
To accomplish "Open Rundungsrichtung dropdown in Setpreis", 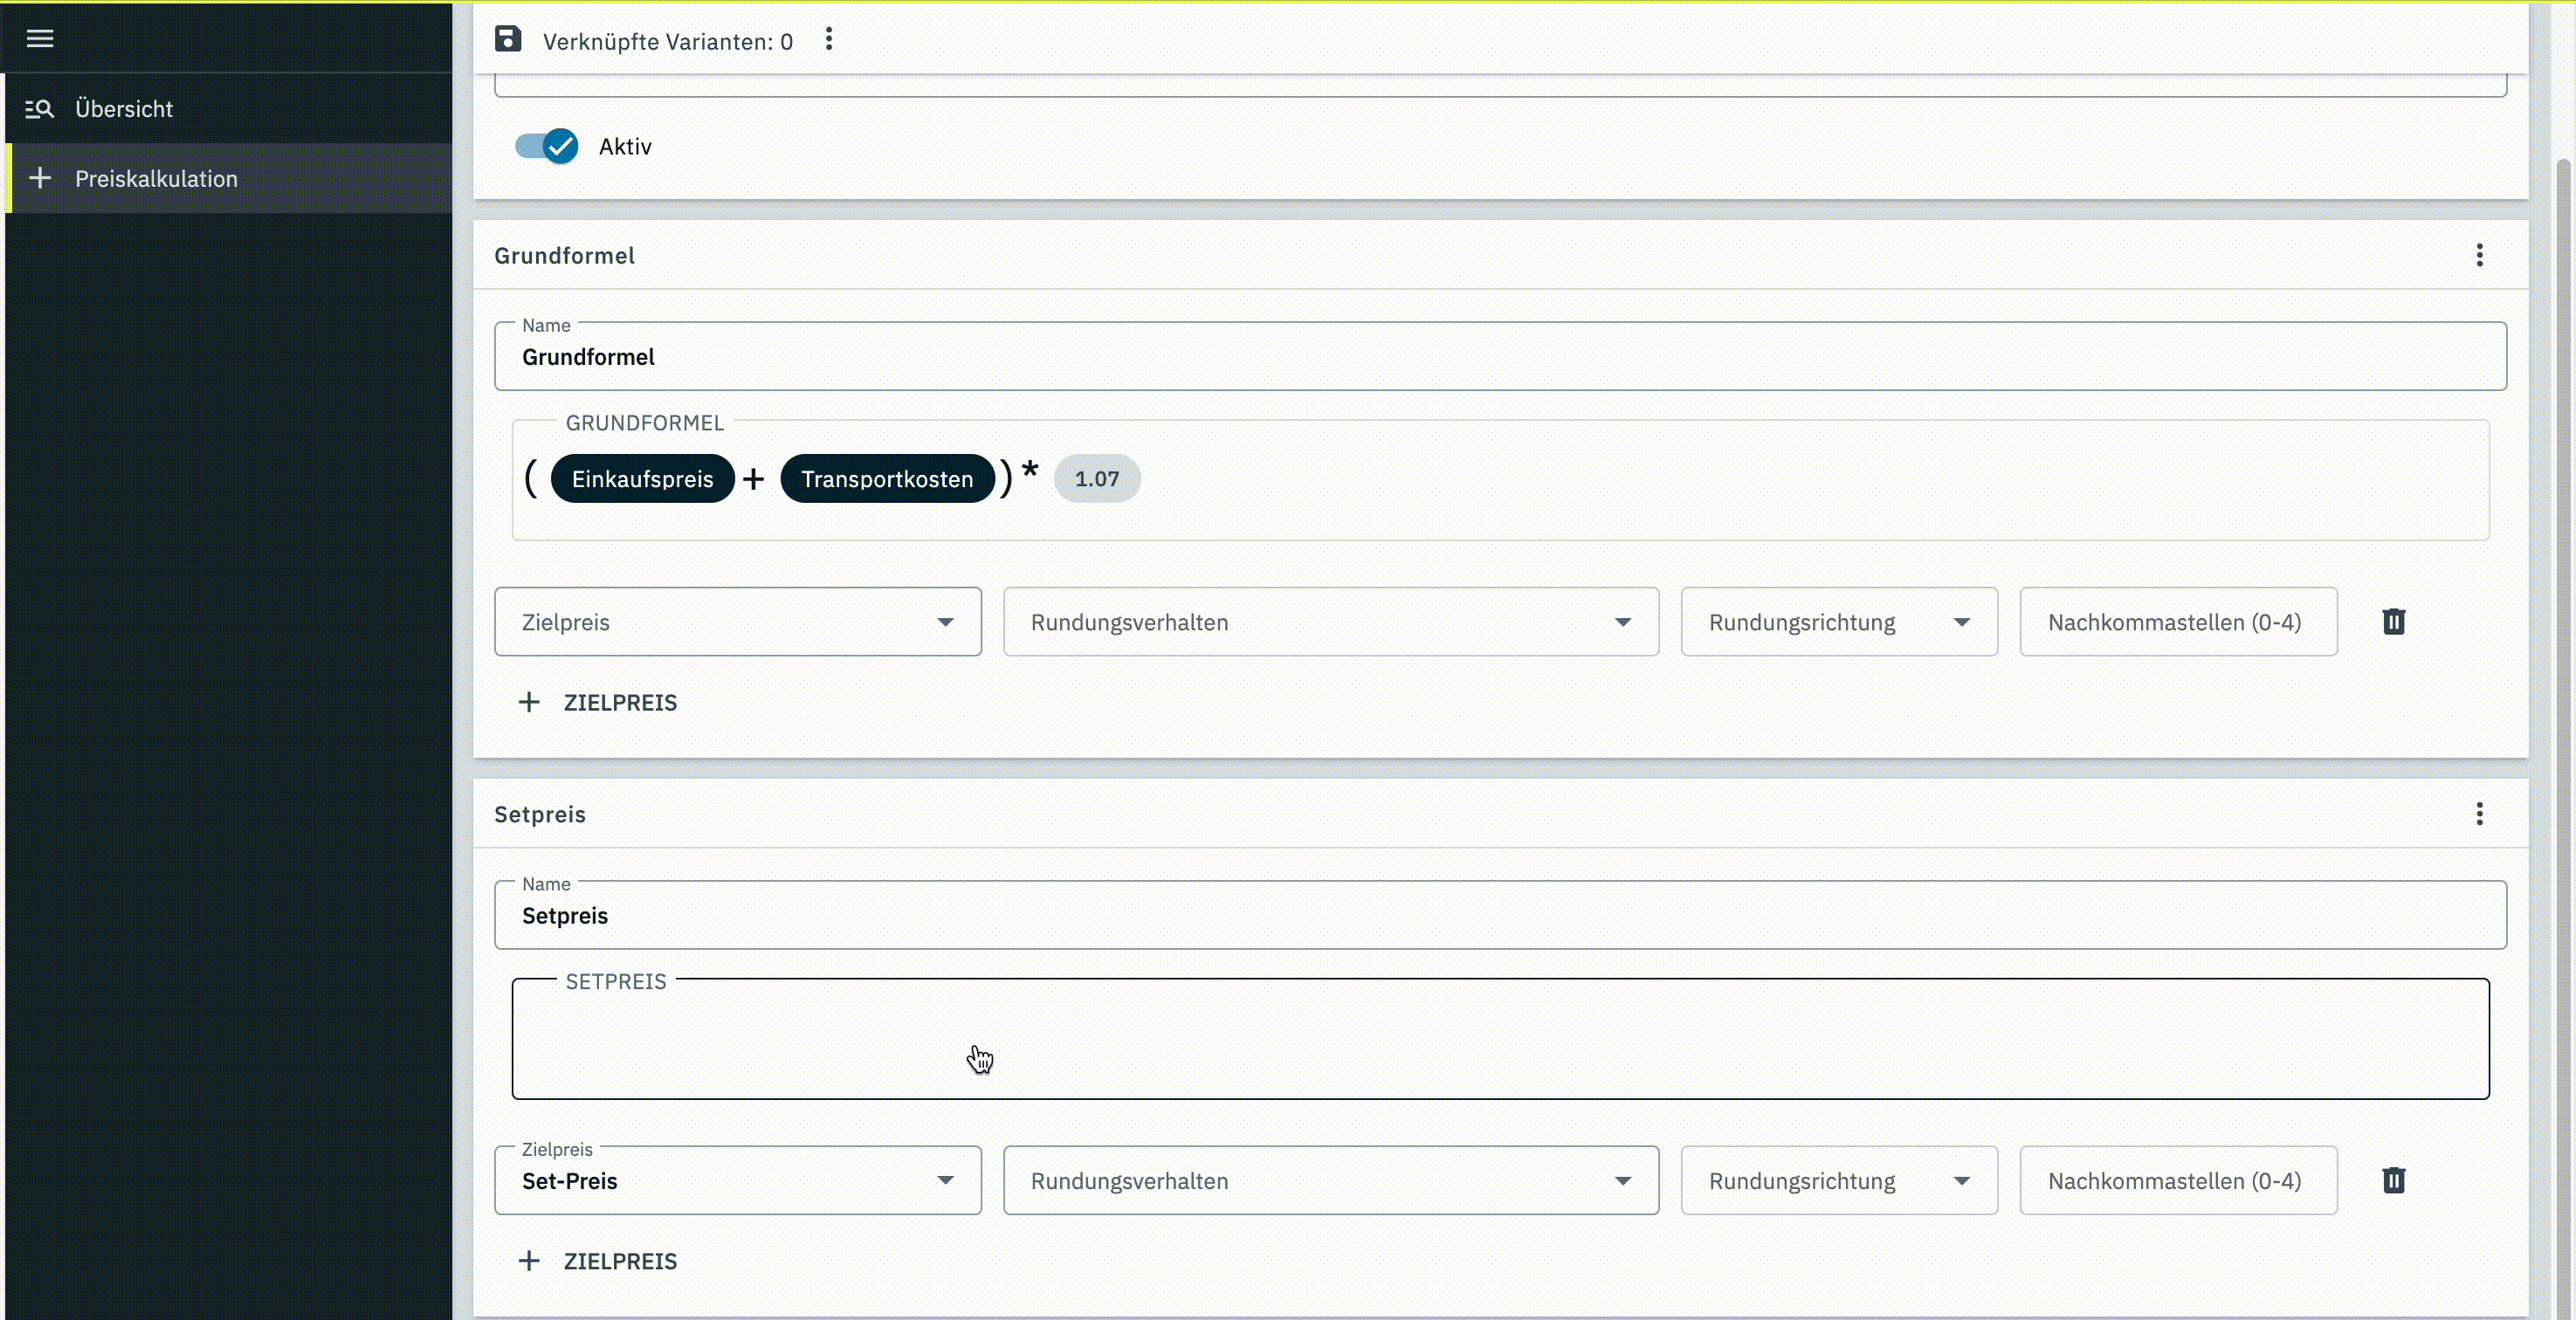I will [x=1839, y=1181].
